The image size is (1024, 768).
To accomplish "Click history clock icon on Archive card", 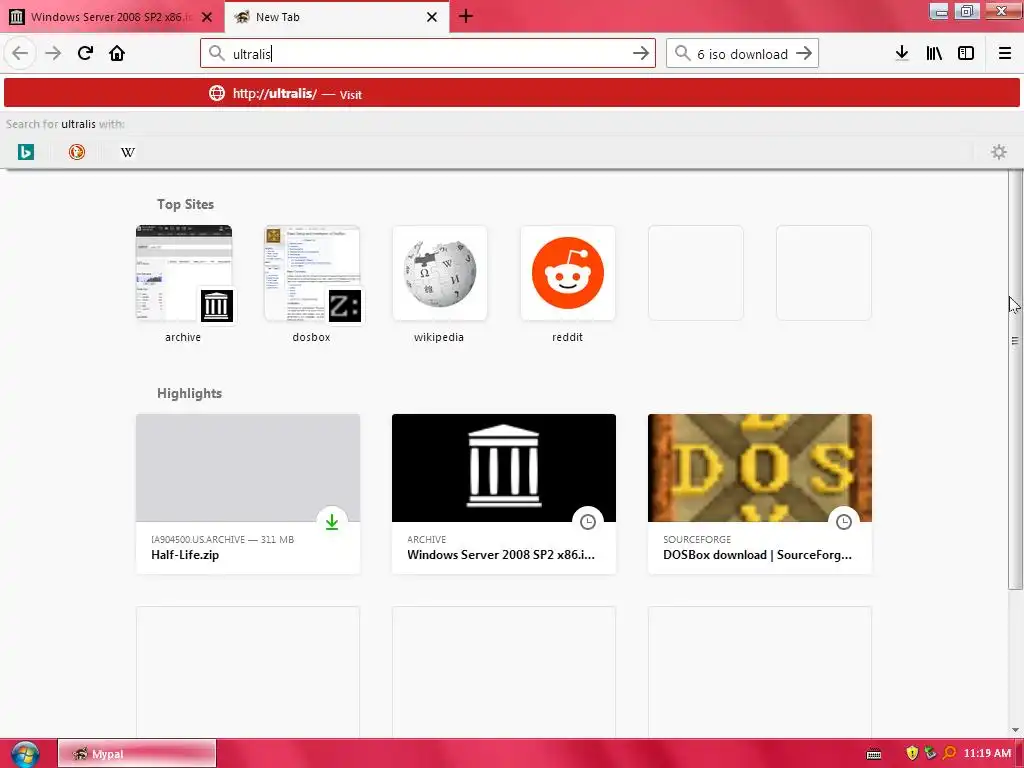I will coord(588,522).
